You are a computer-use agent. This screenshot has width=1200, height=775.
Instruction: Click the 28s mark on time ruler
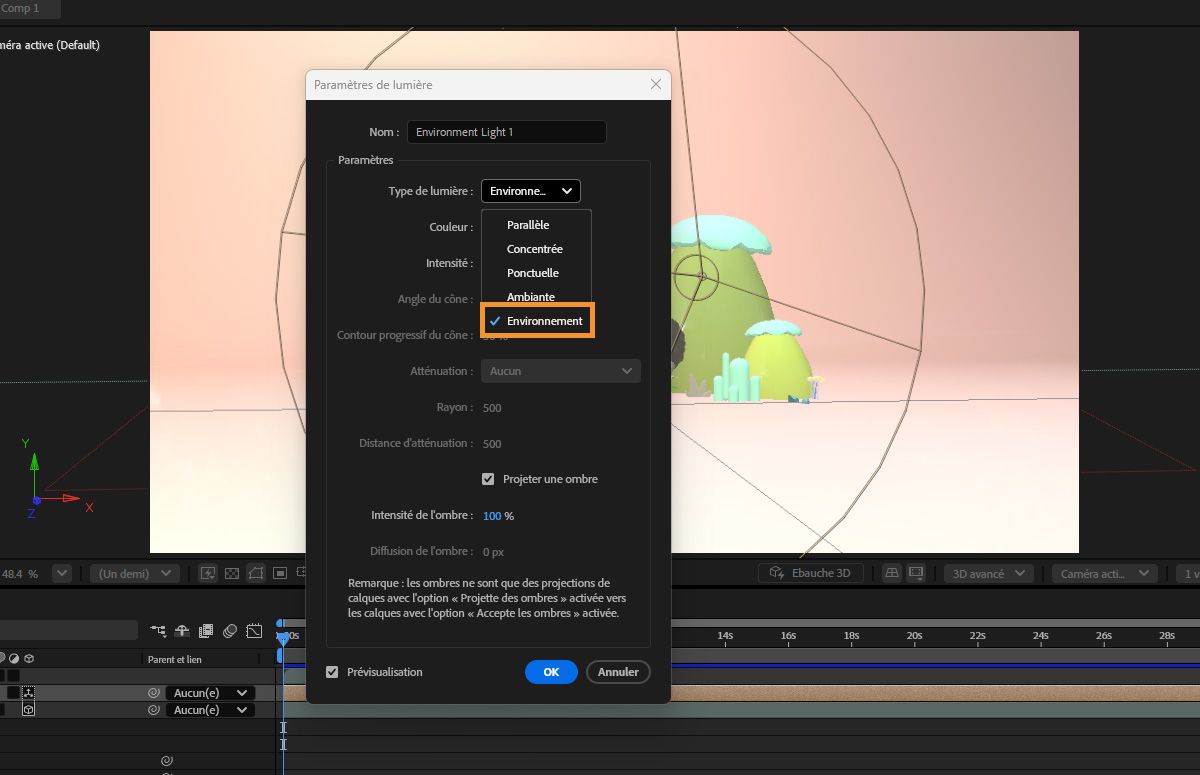pos(1166,636)
